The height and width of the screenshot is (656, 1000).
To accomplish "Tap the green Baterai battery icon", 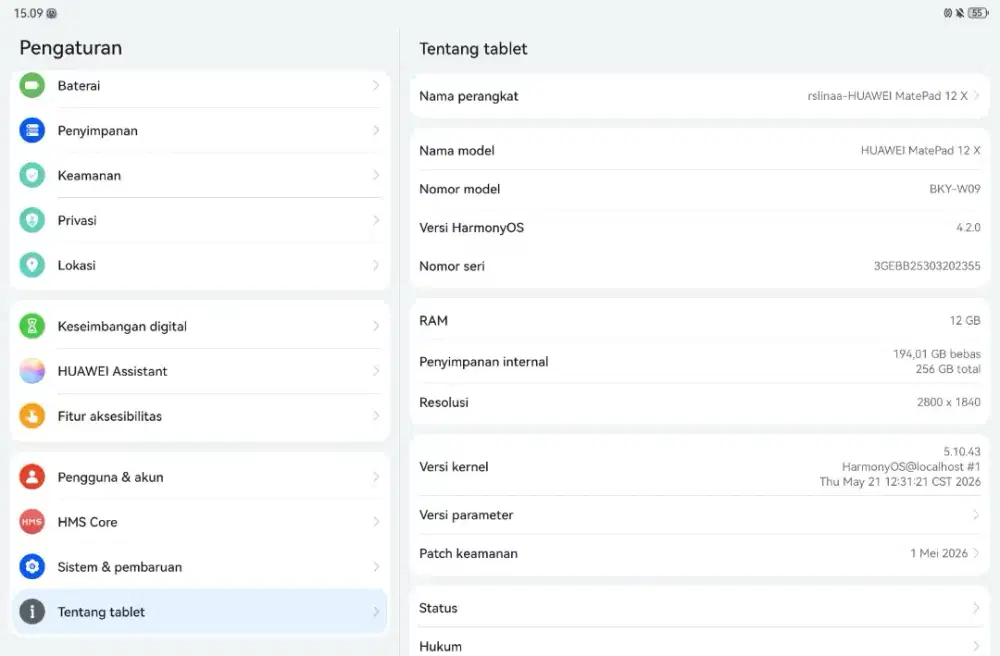I will [32, 85].
